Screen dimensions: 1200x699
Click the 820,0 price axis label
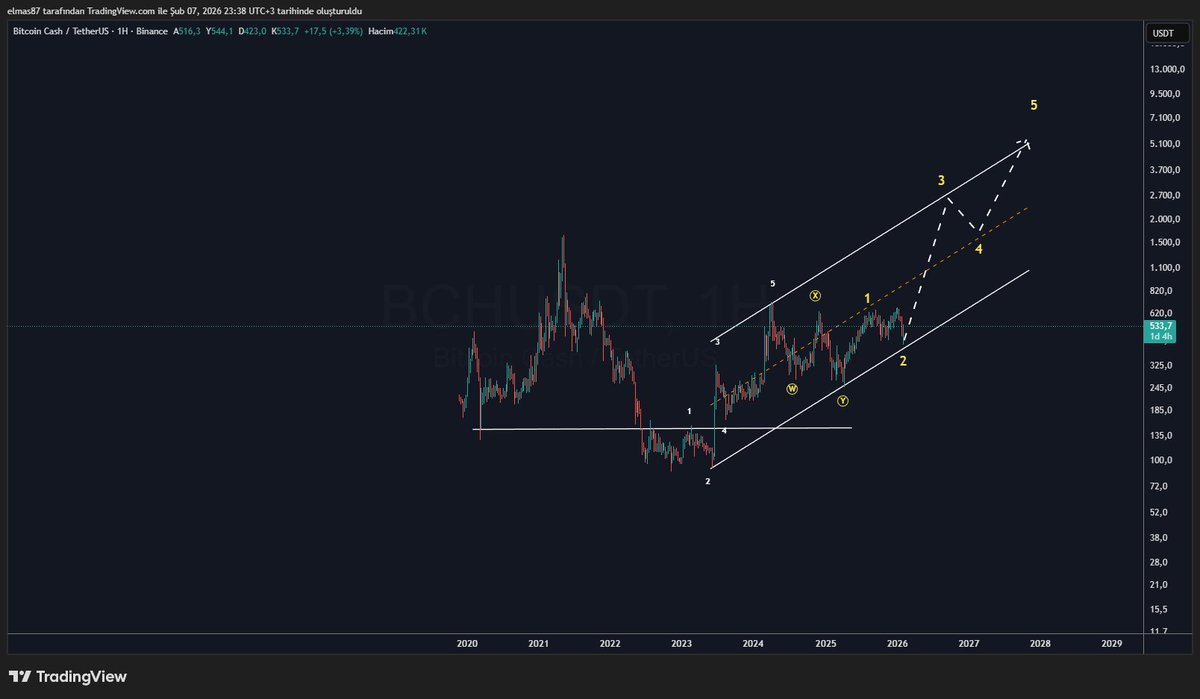tap(1162, 291)
